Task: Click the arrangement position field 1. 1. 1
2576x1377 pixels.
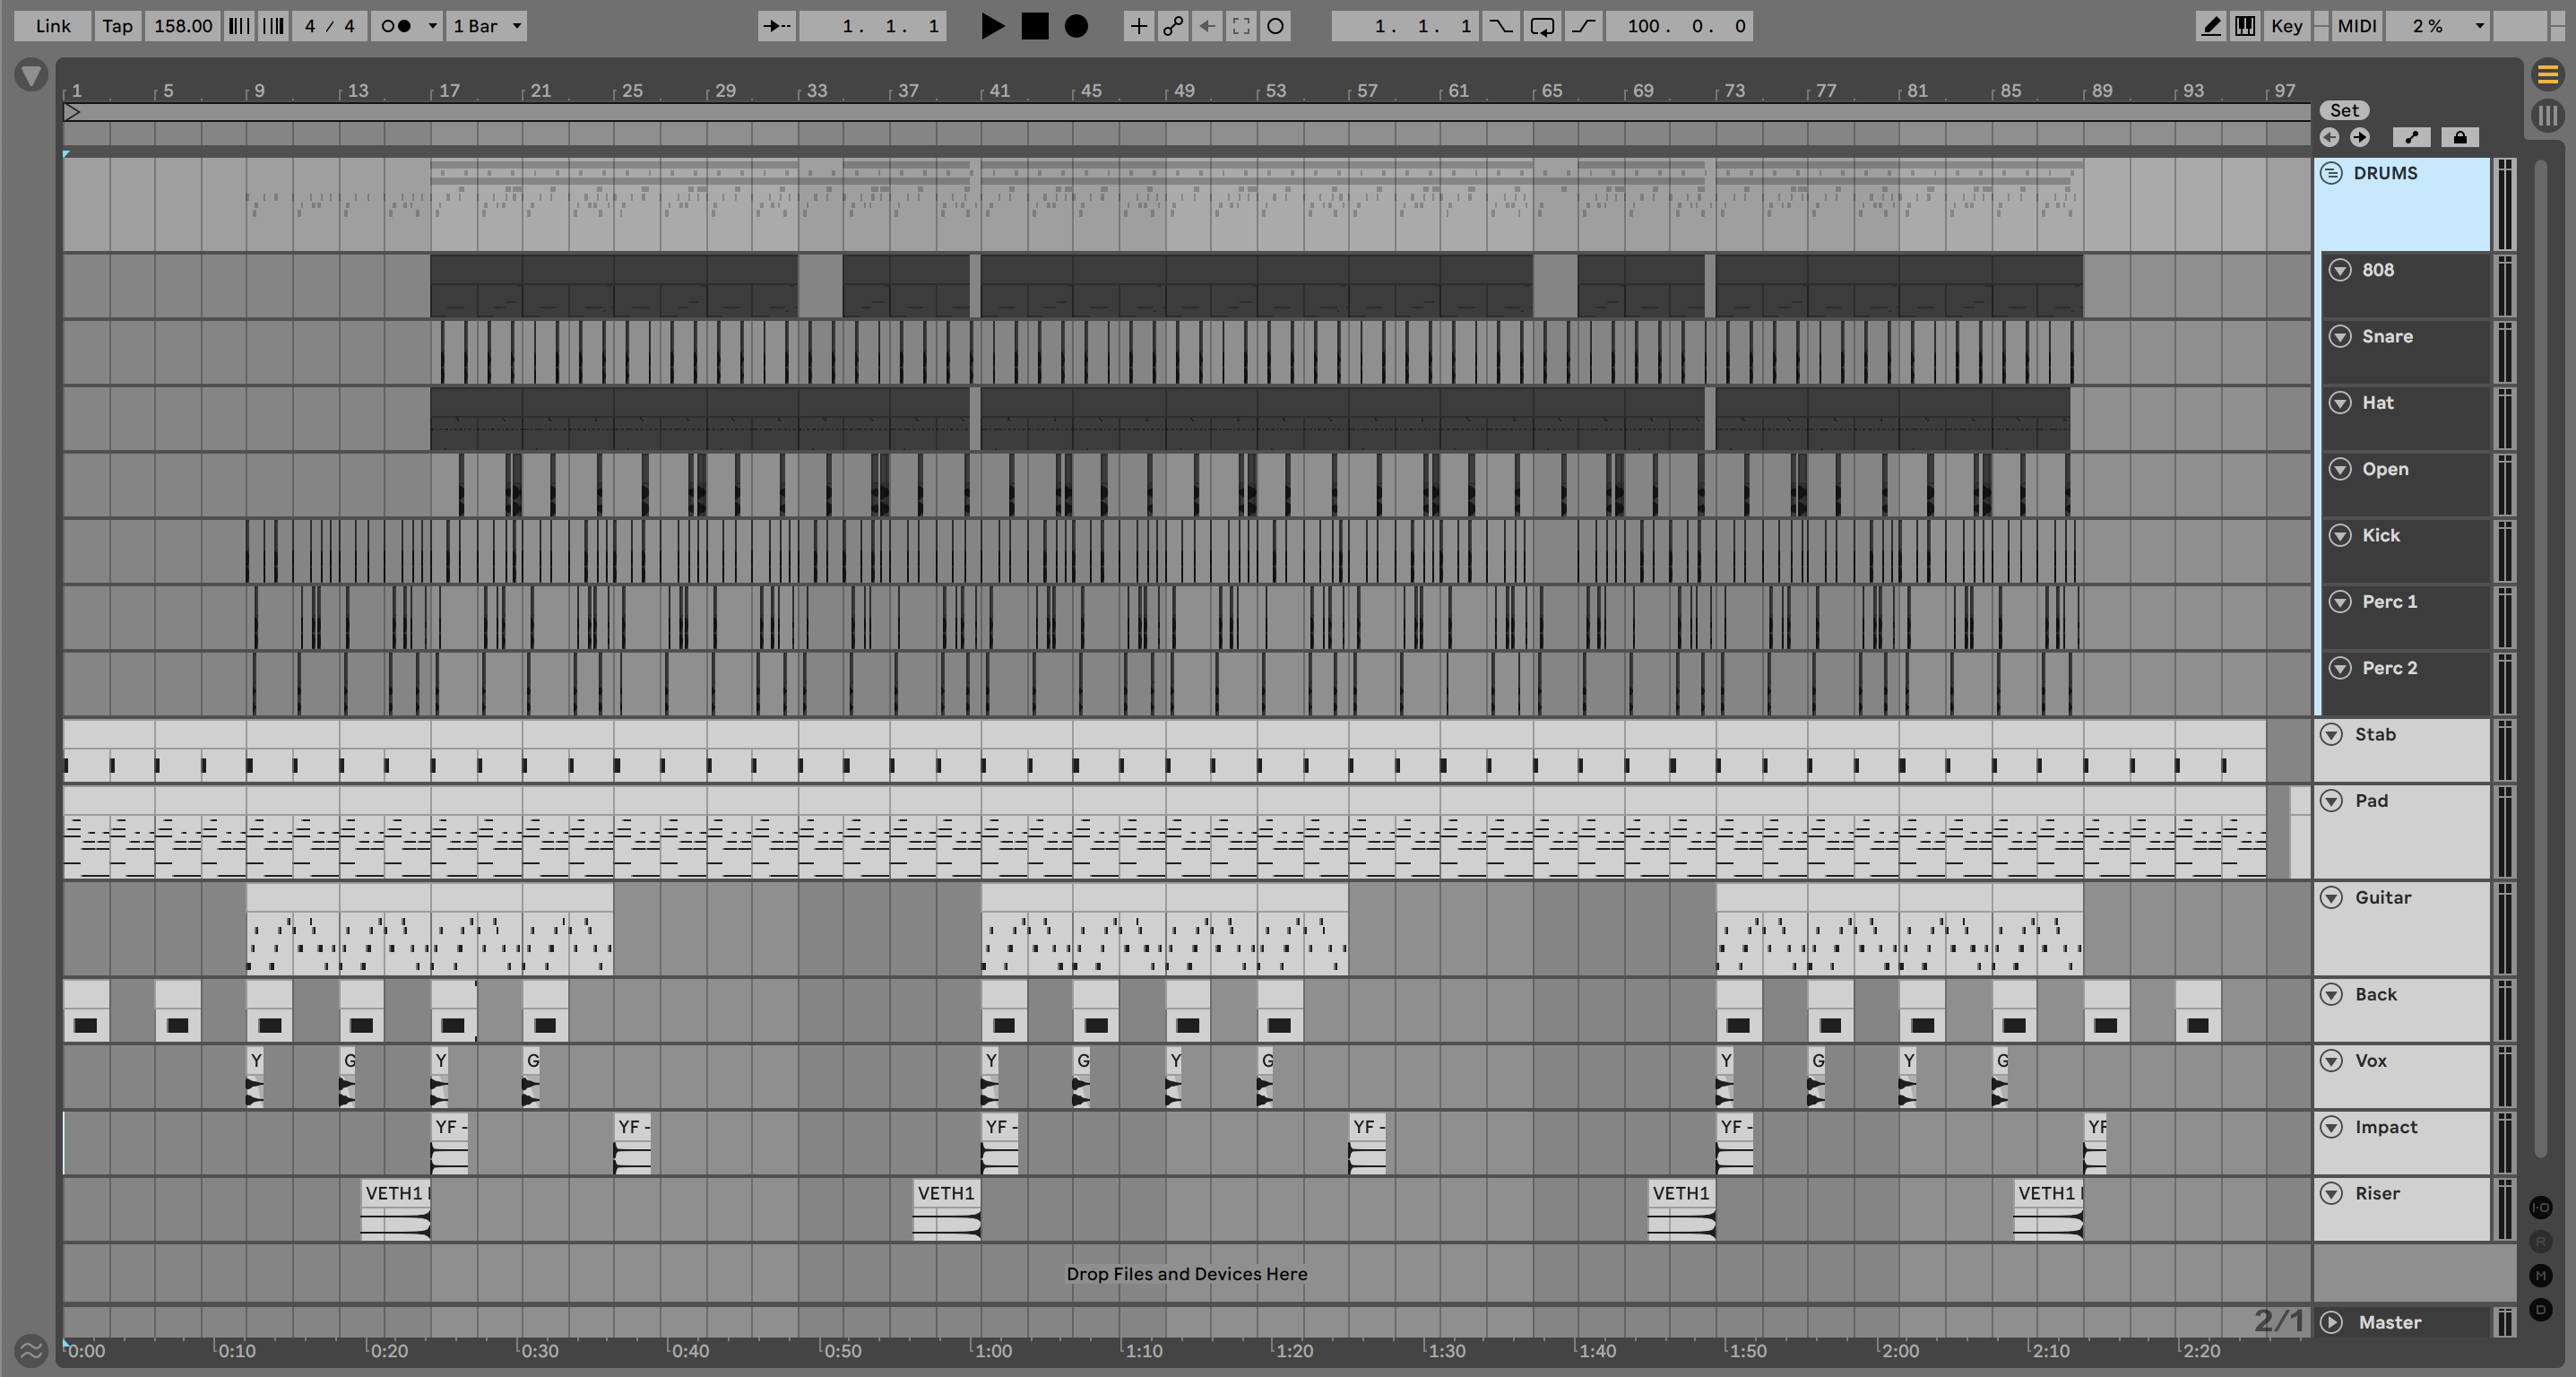Action: (871, 26)
